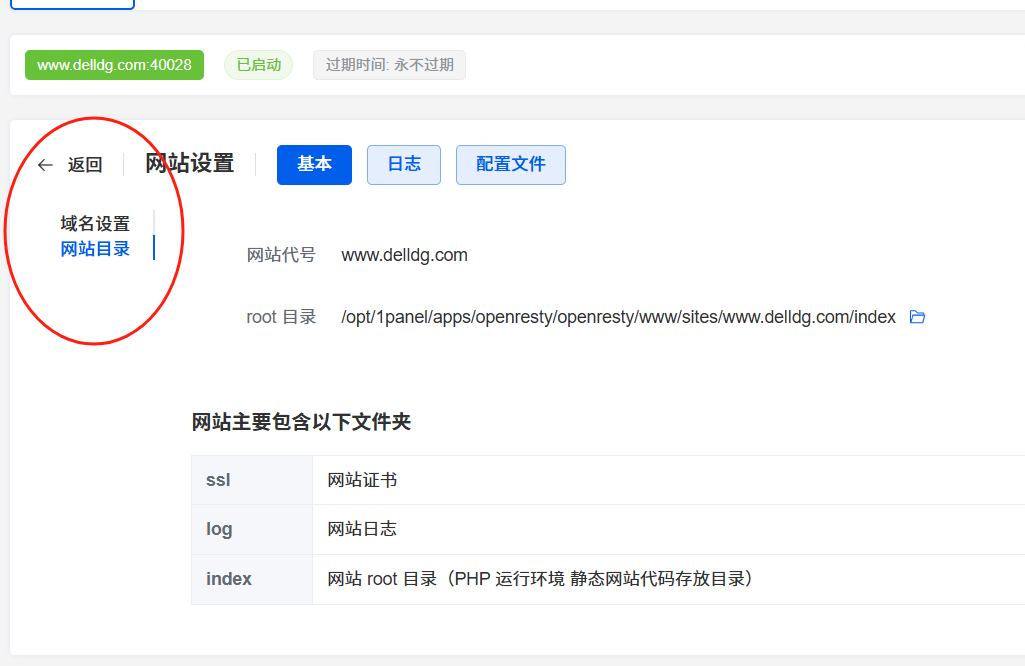Click the root directory path text

click(x=618, y=317)
